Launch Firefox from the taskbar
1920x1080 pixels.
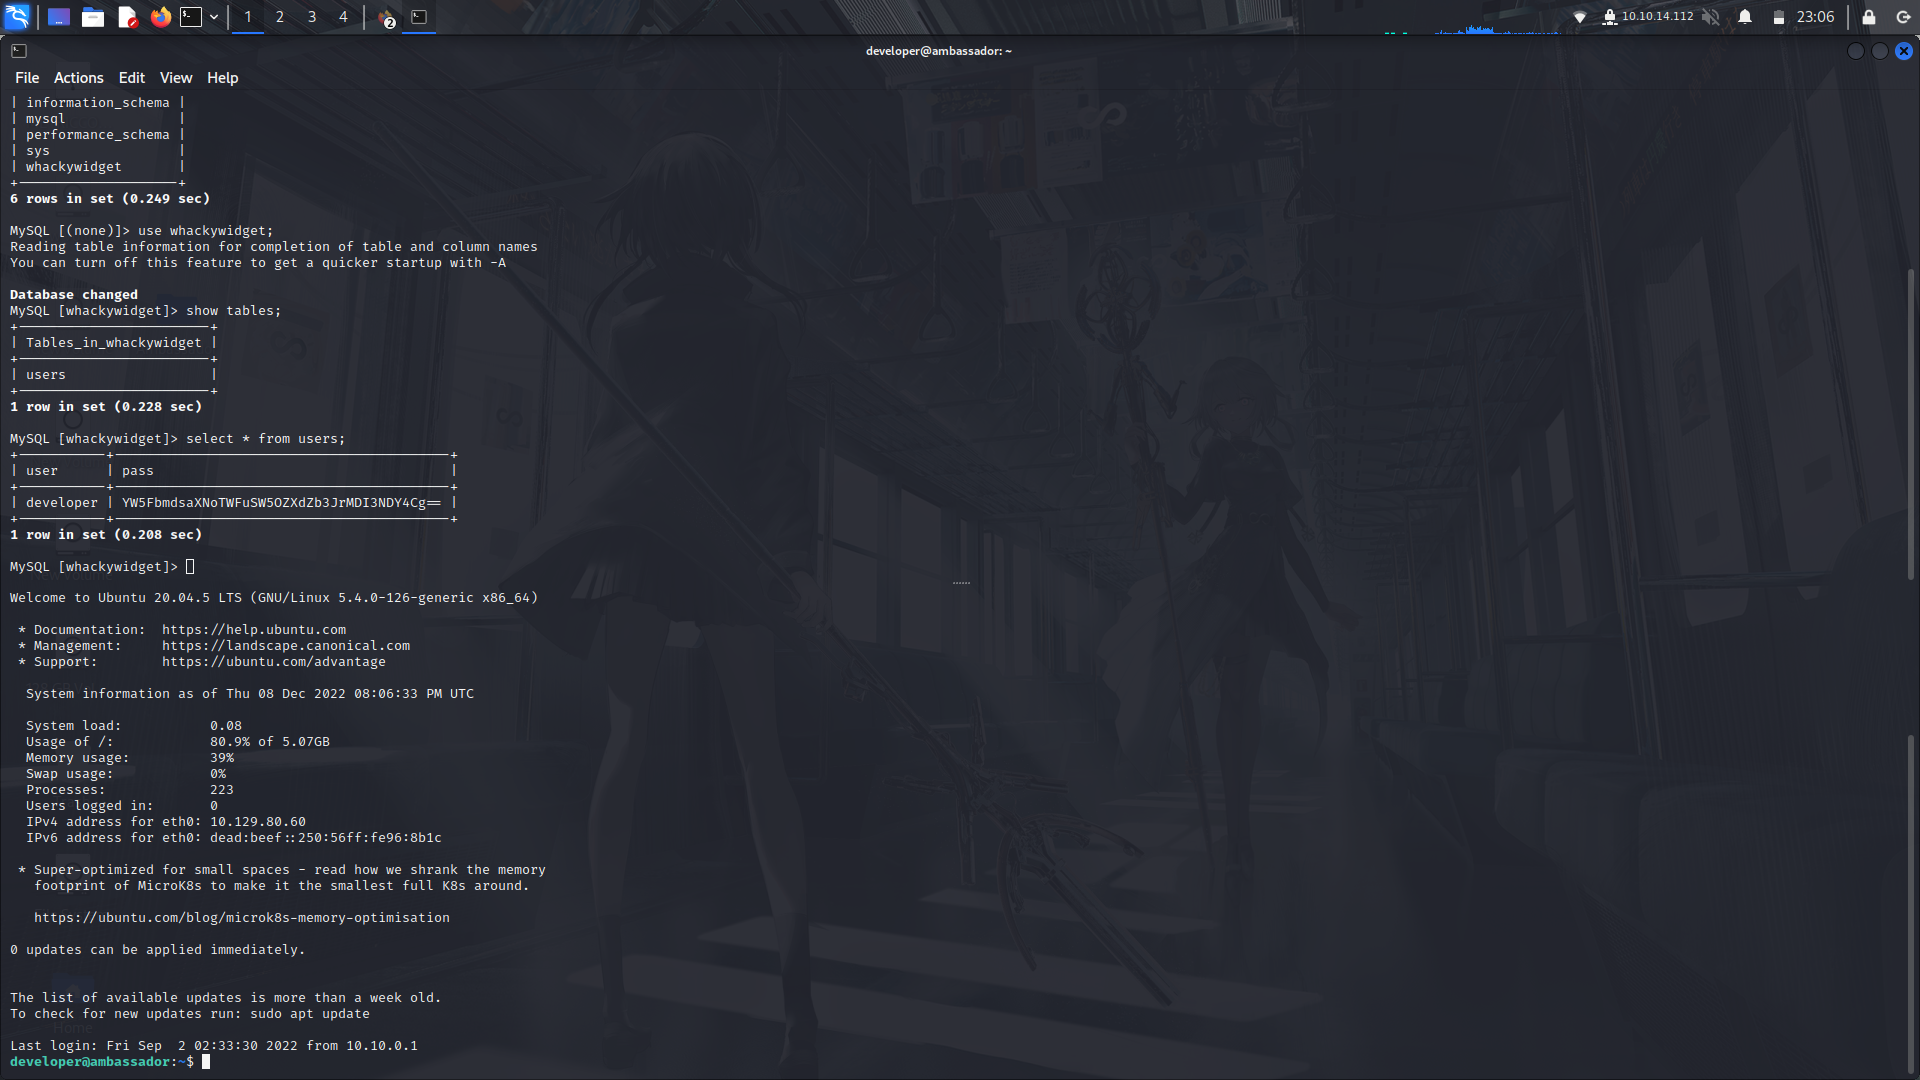(x=160, y=17)
